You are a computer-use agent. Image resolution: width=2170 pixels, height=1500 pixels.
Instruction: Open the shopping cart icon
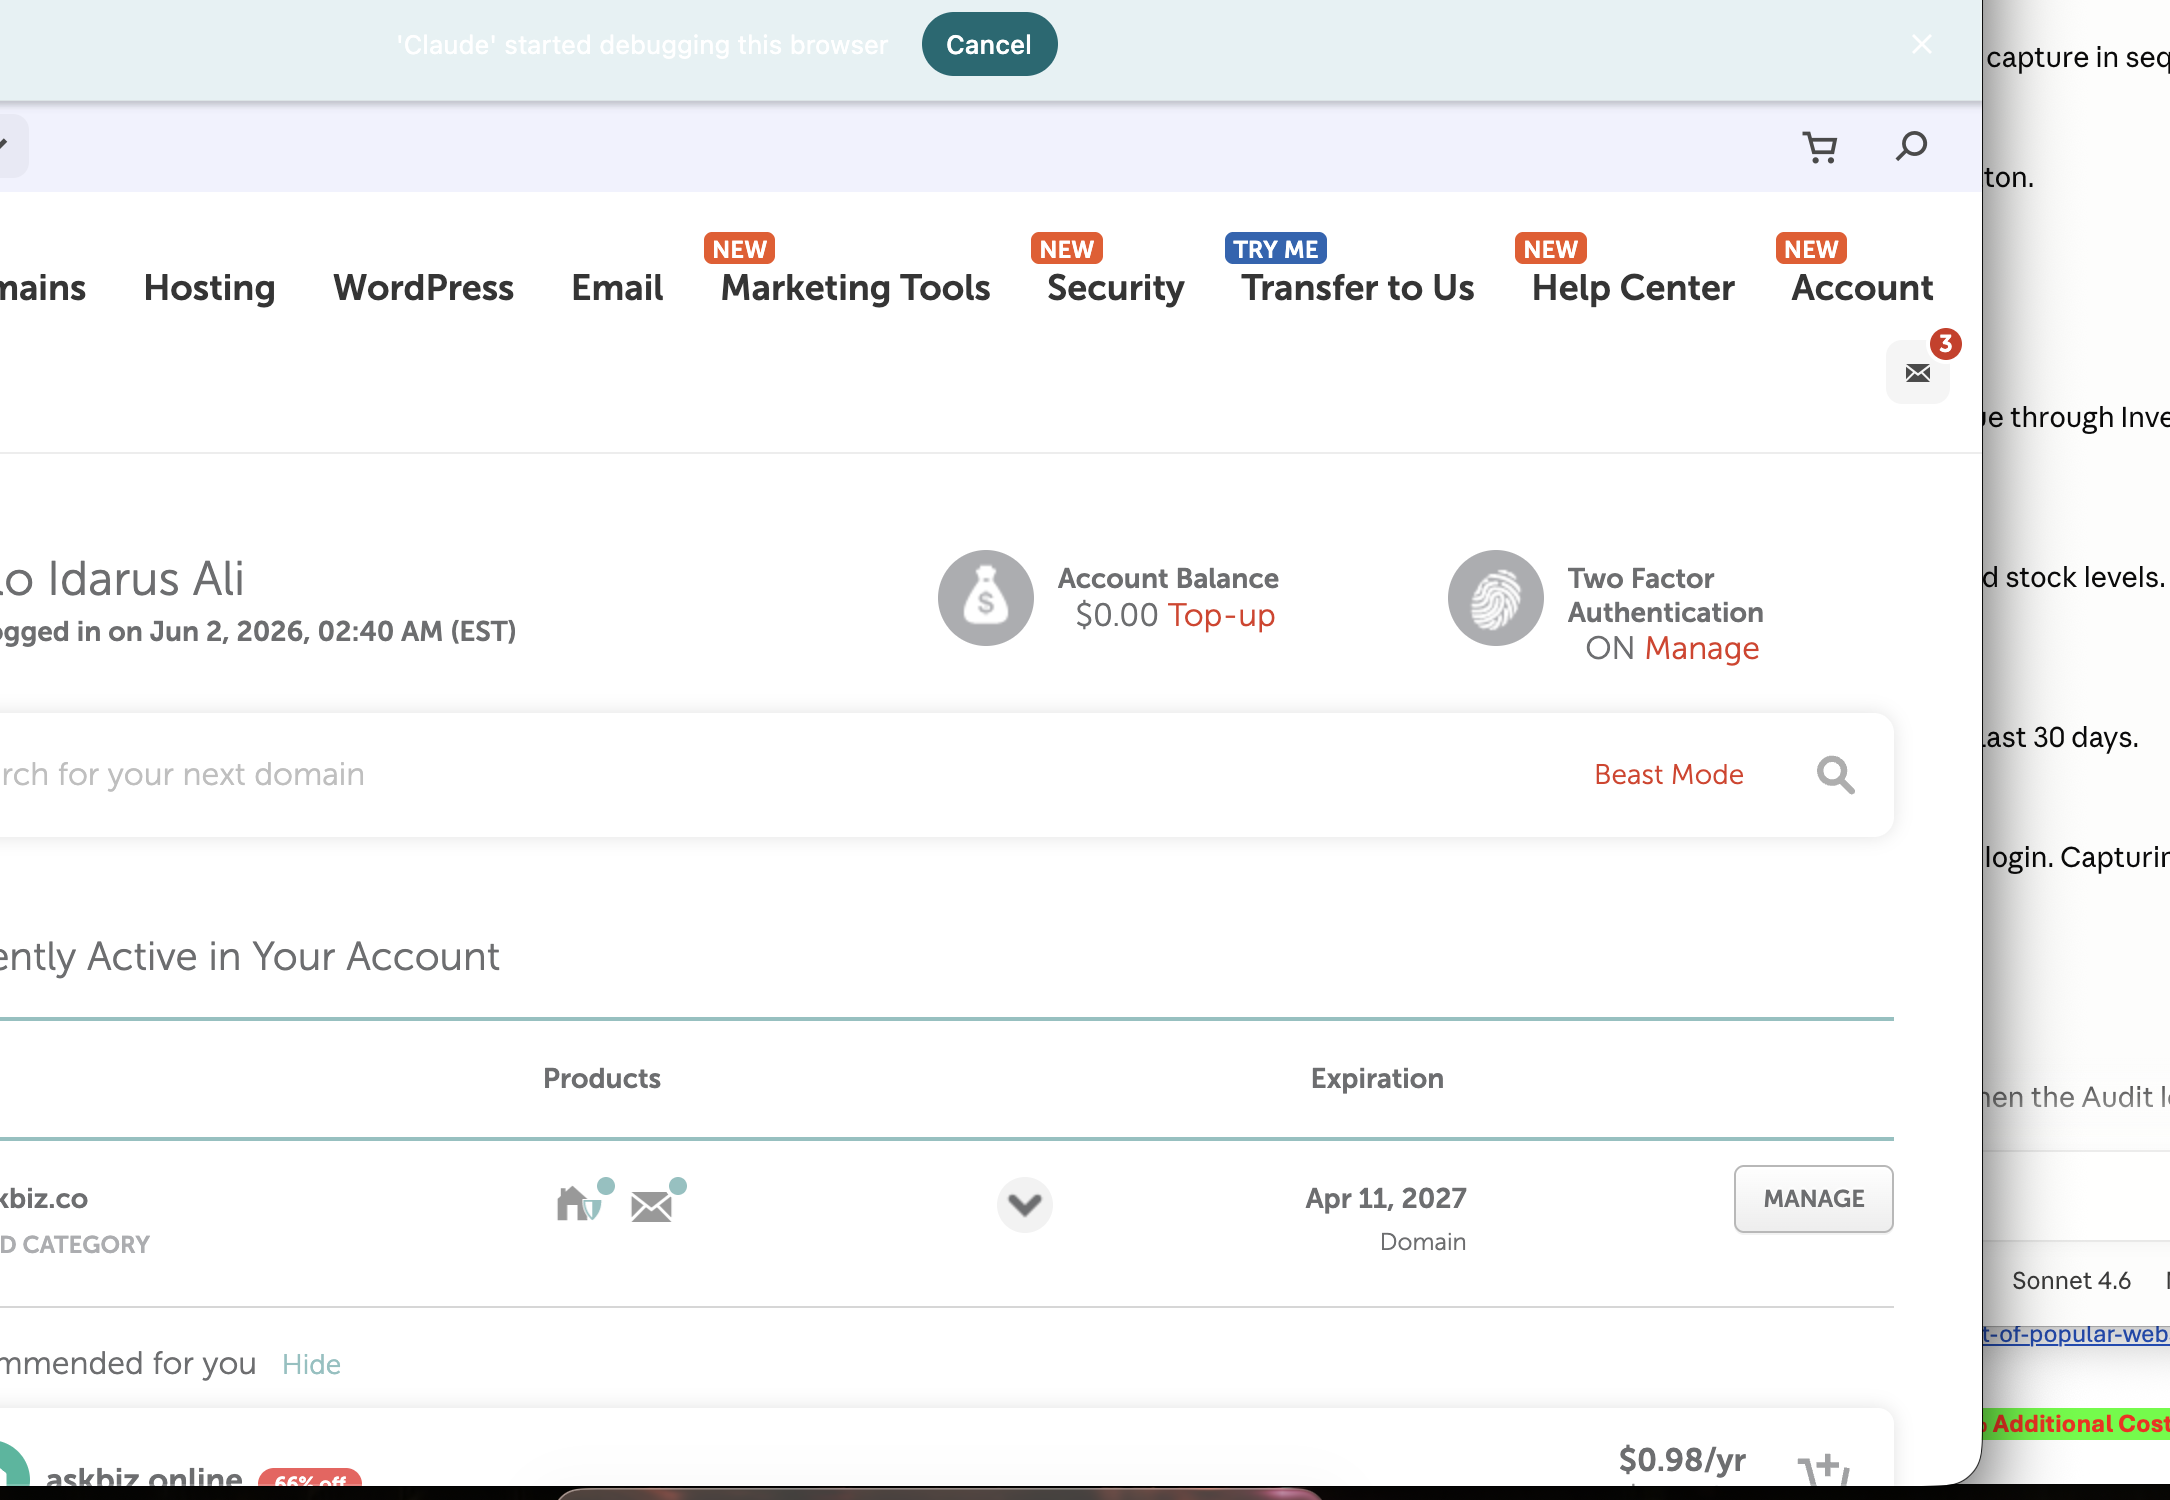coord(1820,148)
